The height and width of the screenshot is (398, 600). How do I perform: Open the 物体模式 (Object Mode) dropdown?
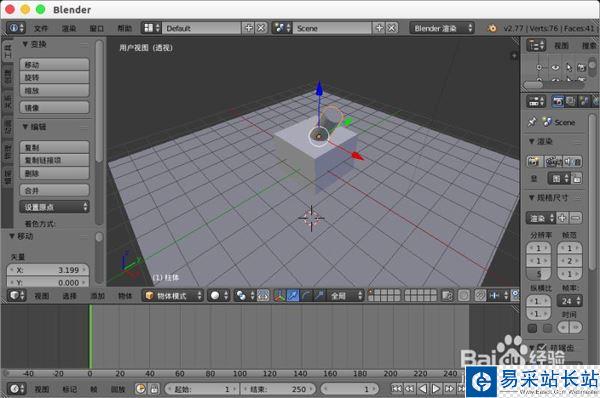point(172,295)
